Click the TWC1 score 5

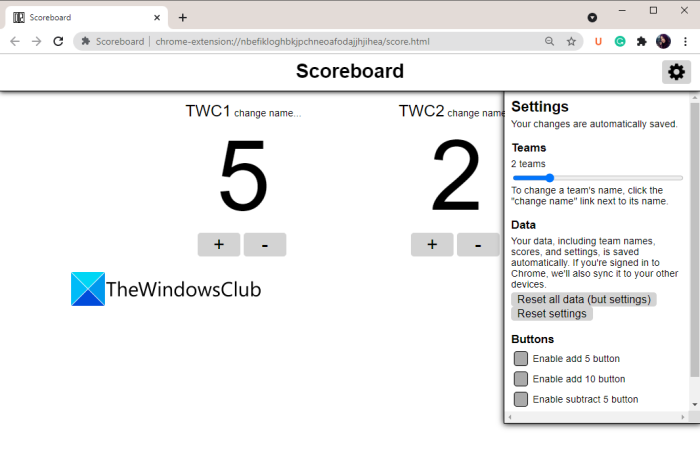point(243,176)
